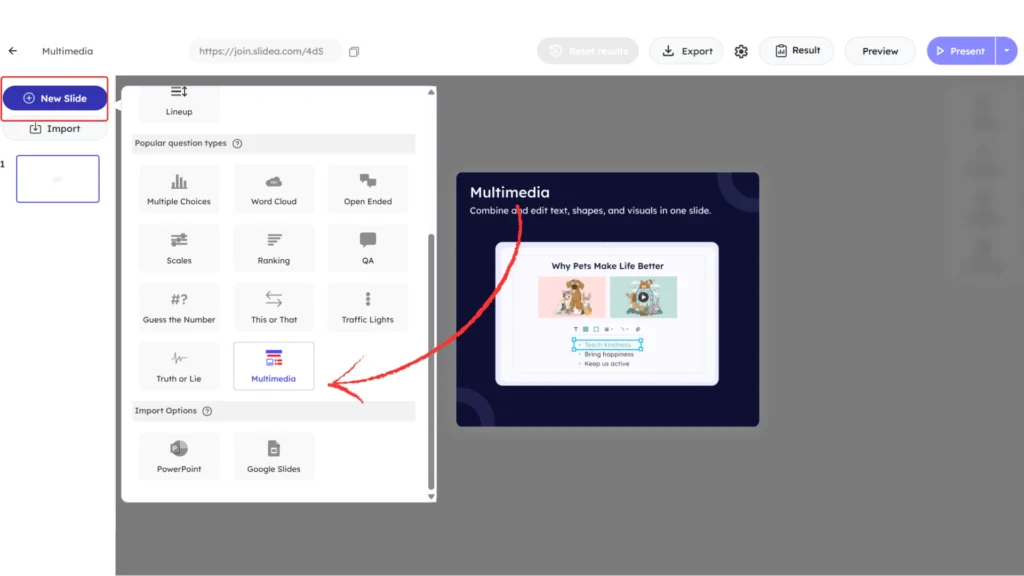Import a PowerPoint presentation

pyautogui.click(x=178, y=455)
